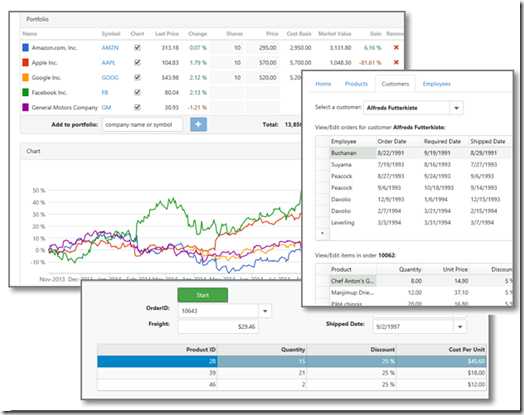Remove Amazon.com from portfolio with red X
The height and width of the screenshot is (415, 524).
coord(396,47)
